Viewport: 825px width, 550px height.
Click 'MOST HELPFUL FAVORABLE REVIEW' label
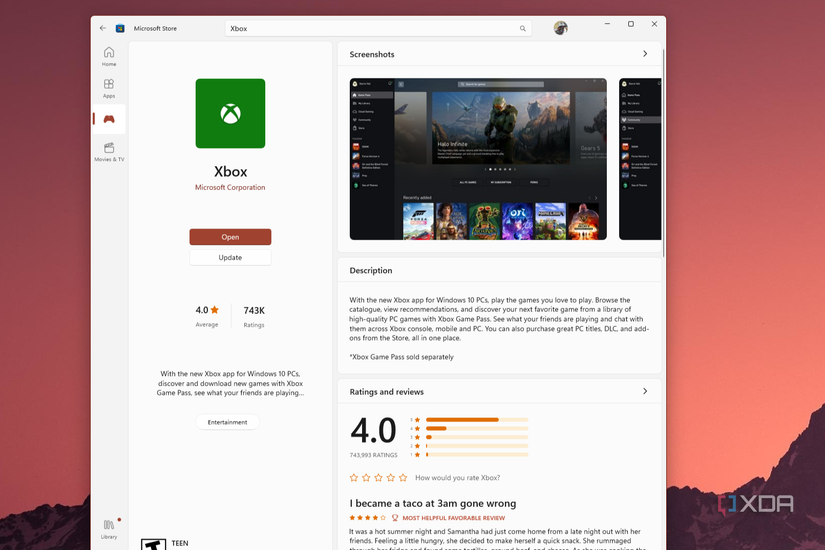click(454, 518)
